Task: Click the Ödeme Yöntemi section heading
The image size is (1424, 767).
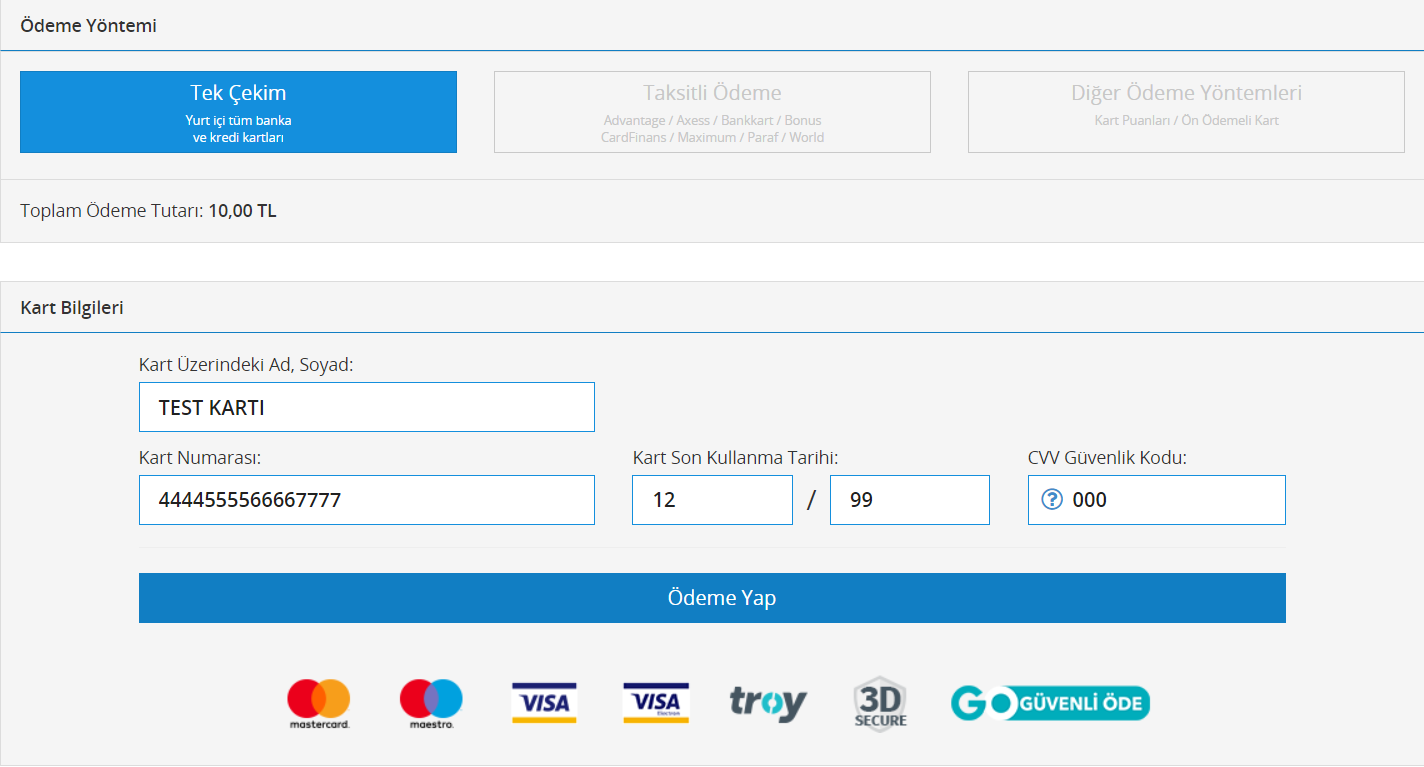Action: (88, 26)
